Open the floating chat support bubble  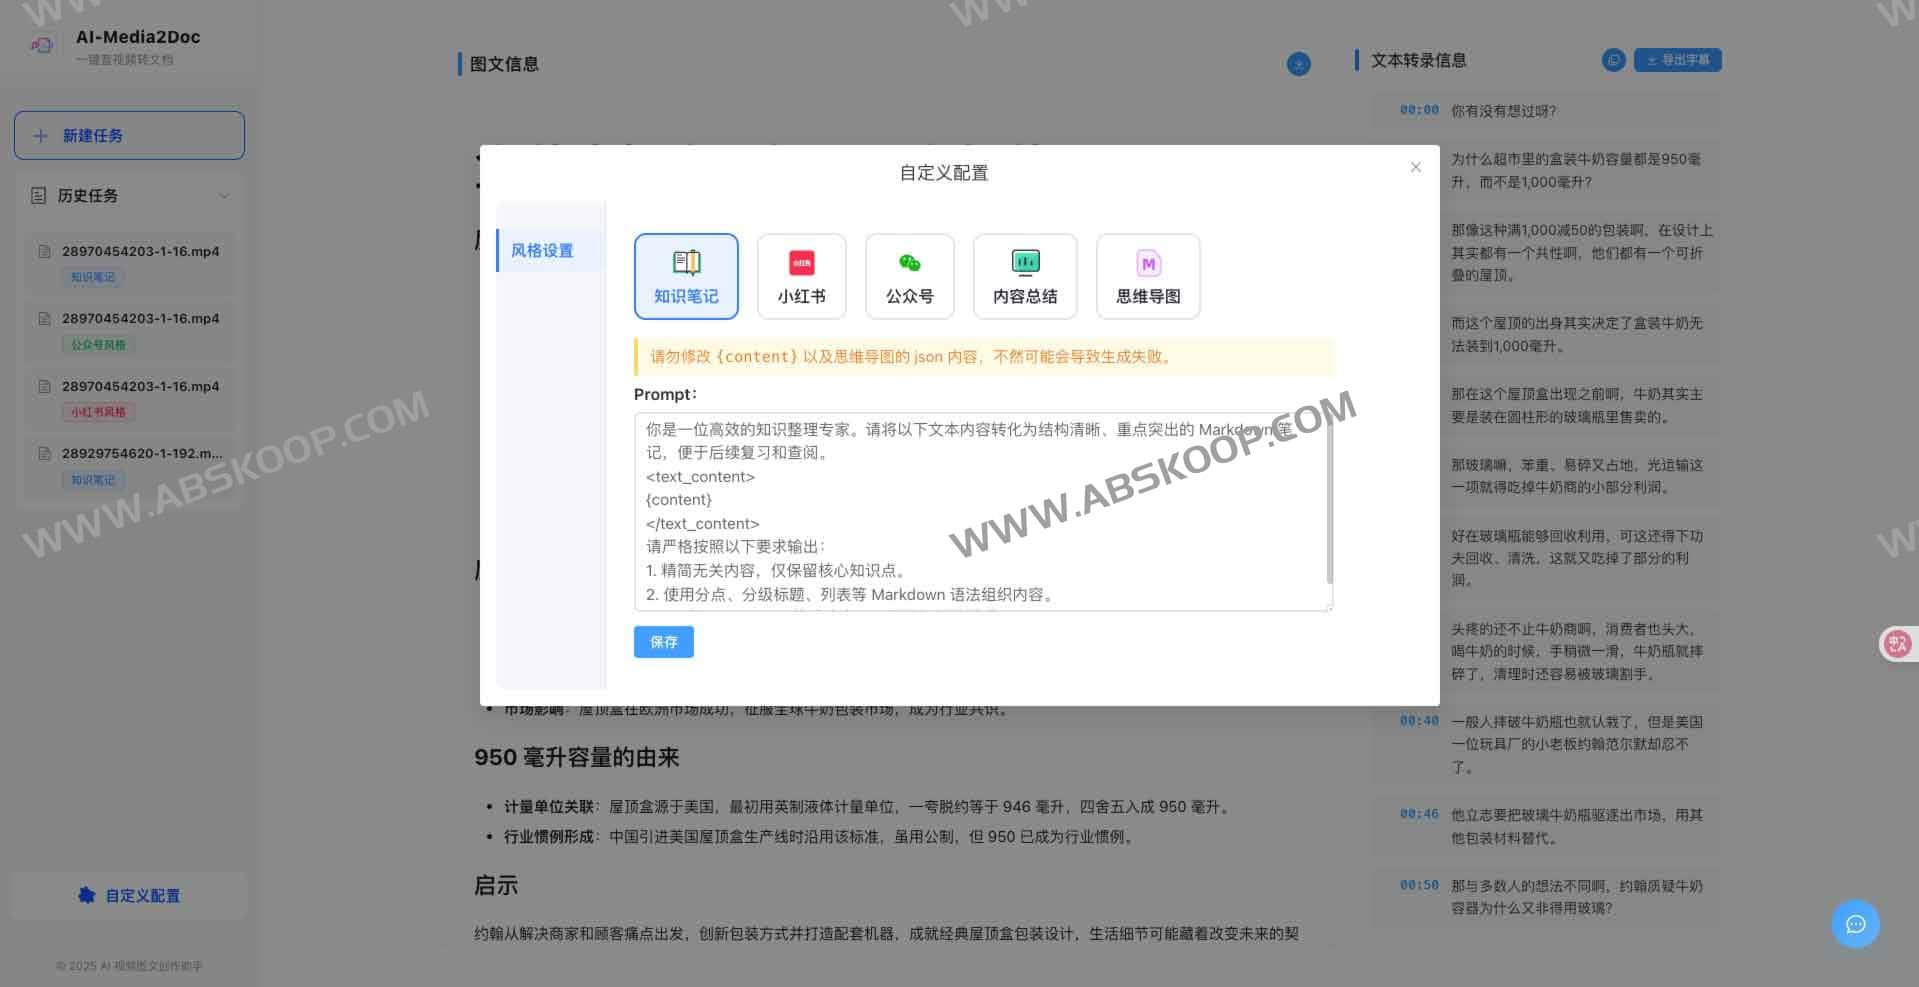tap(1855, 924)
